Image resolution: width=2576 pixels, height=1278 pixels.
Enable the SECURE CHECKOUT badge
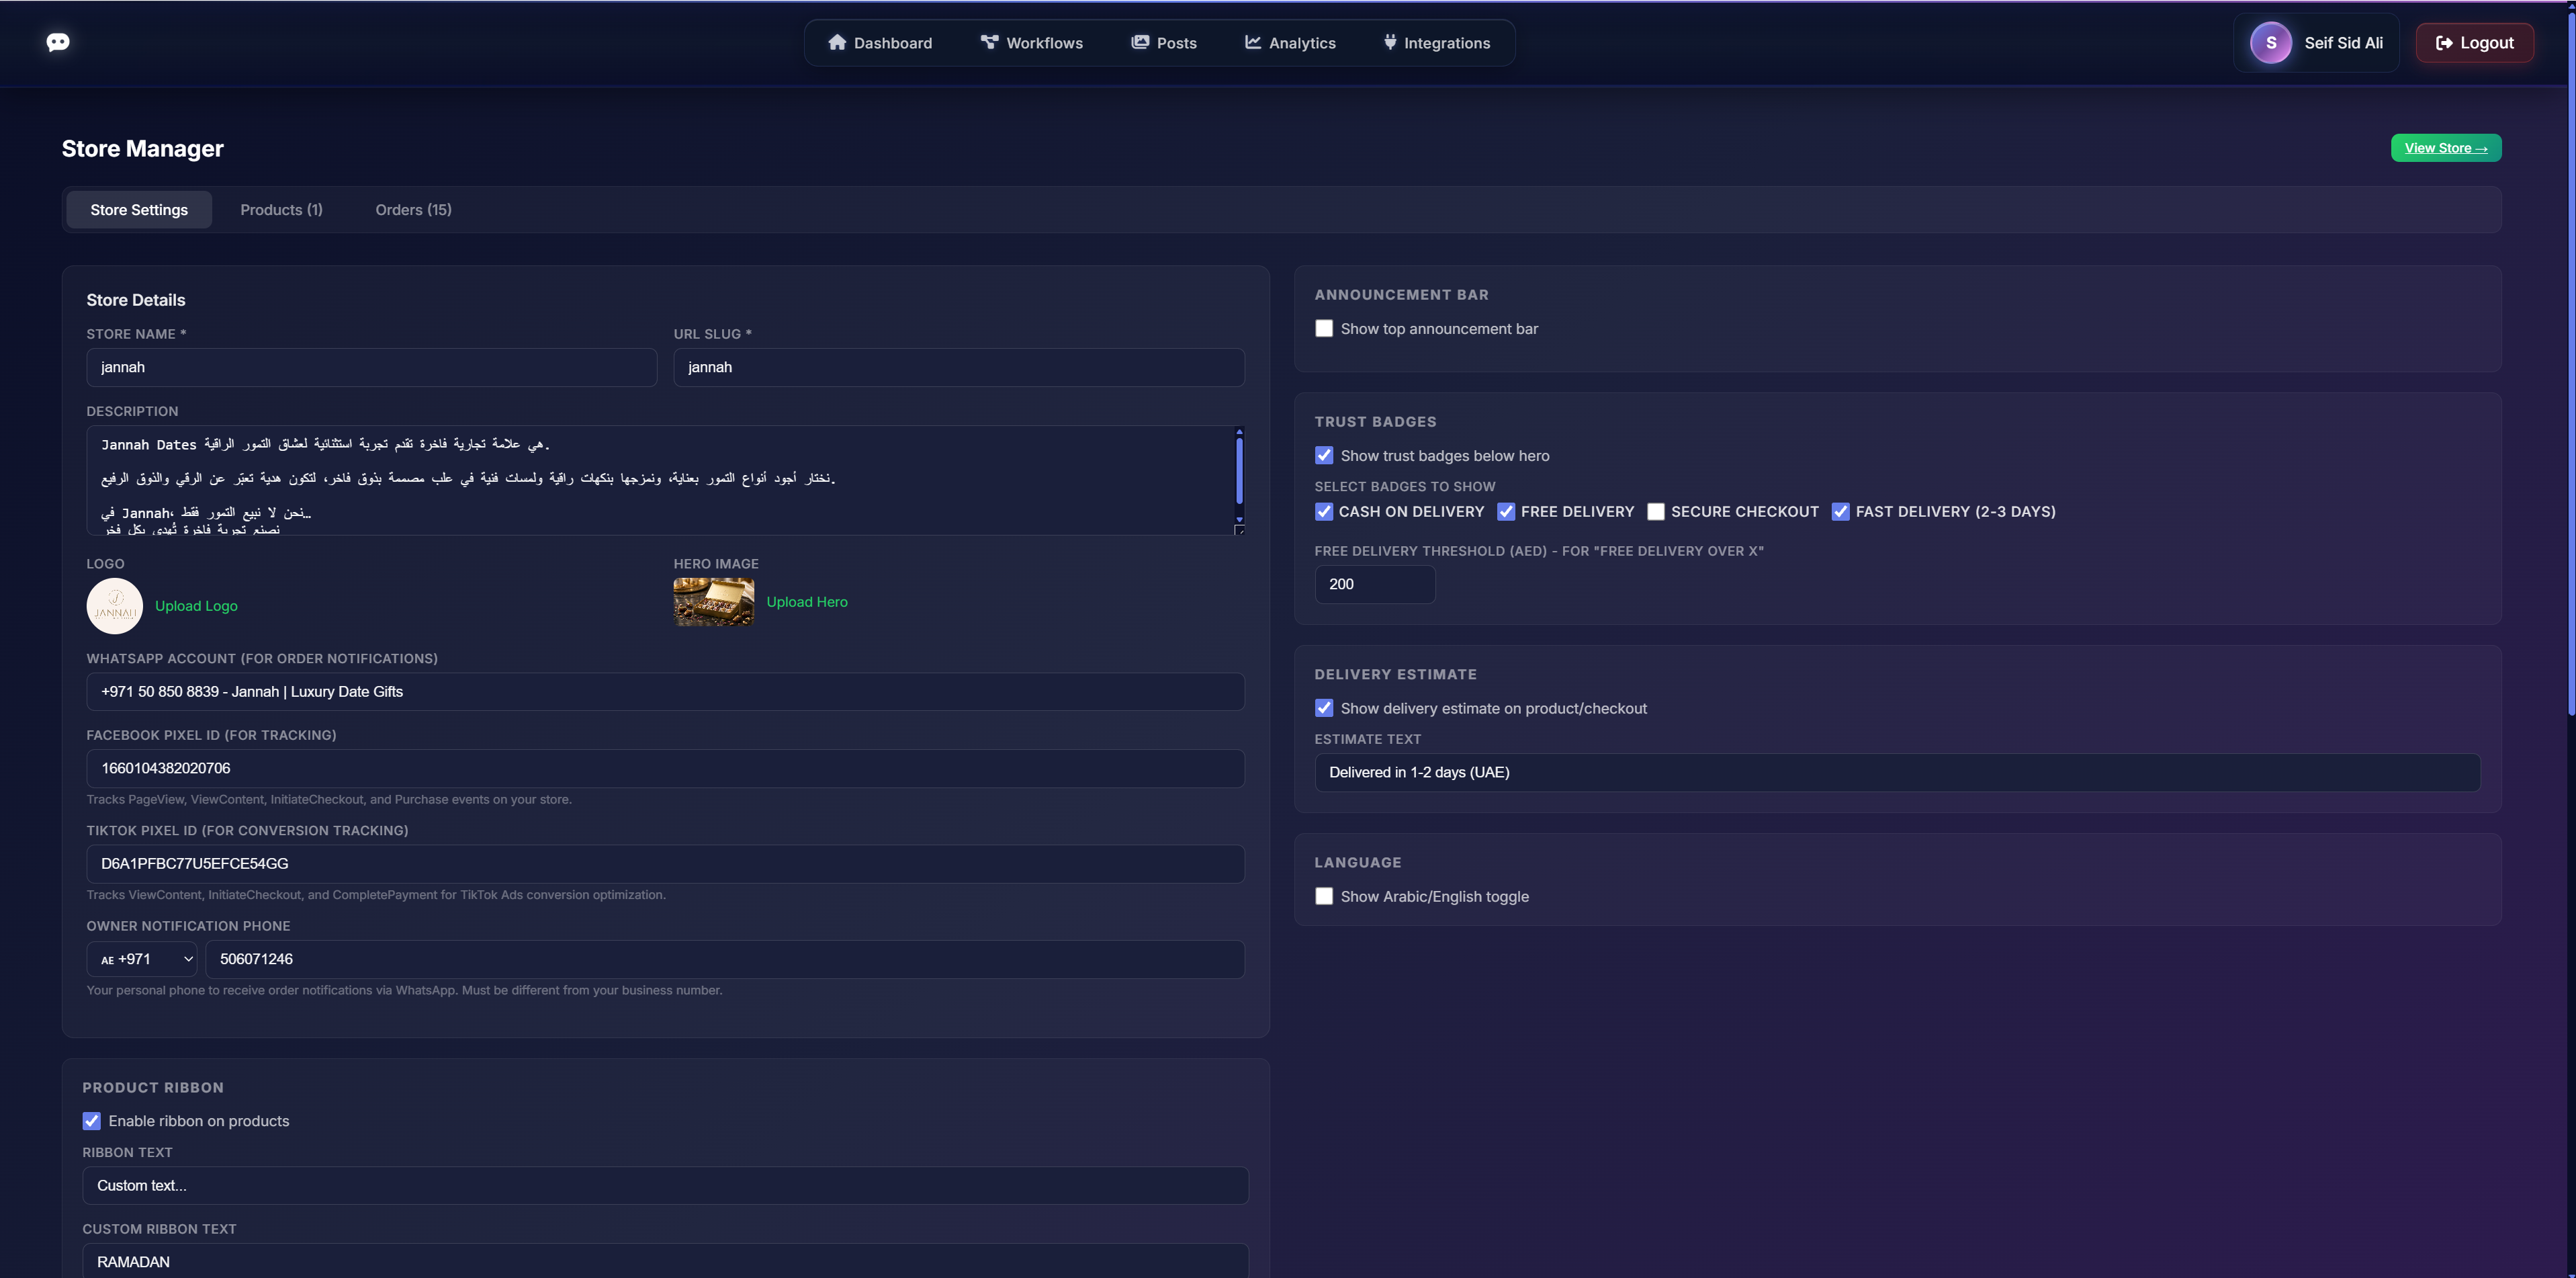1656,511
